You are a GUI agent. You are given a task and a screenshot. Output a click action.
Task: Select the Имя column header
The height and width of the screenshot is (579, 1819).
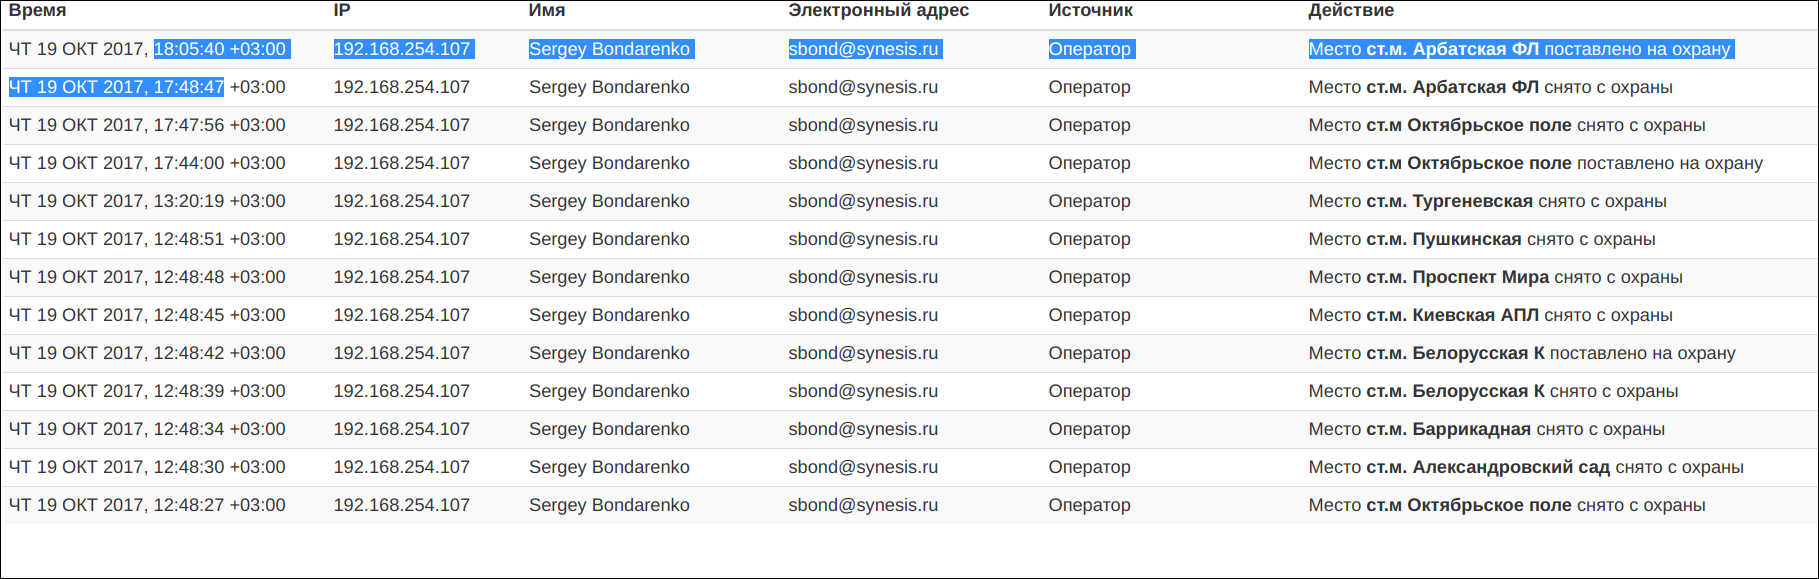(547, 10)
